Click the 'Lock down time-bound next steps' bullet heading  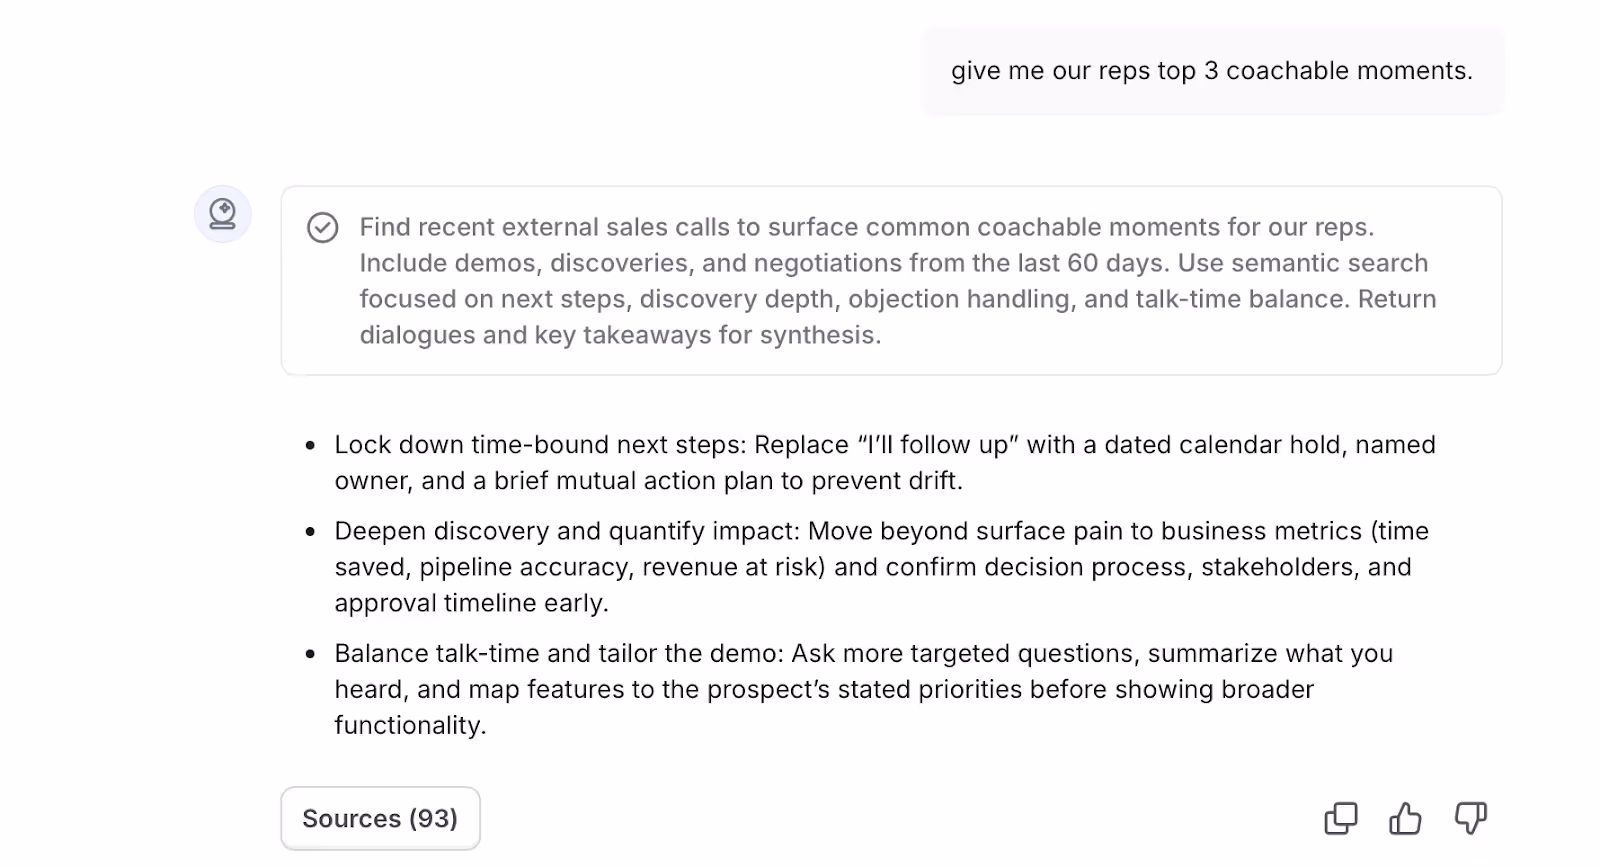coord(540,445)
